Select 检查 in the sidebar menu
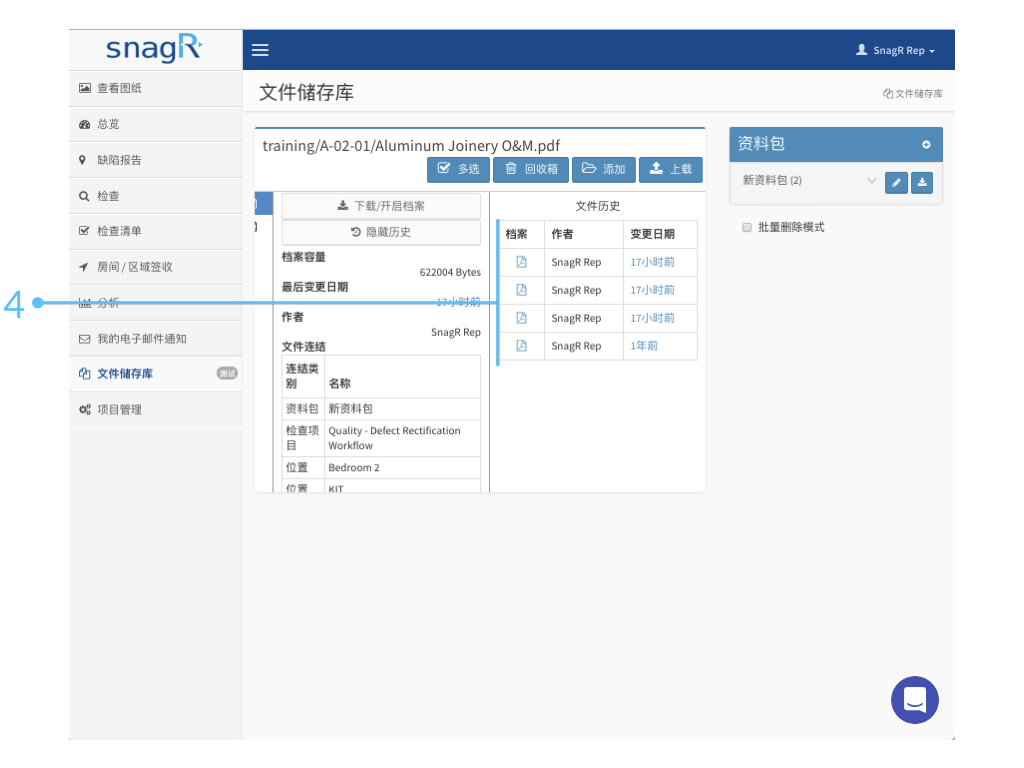The width and height of the screenshot is (1024, 768). tap(155, 196)
